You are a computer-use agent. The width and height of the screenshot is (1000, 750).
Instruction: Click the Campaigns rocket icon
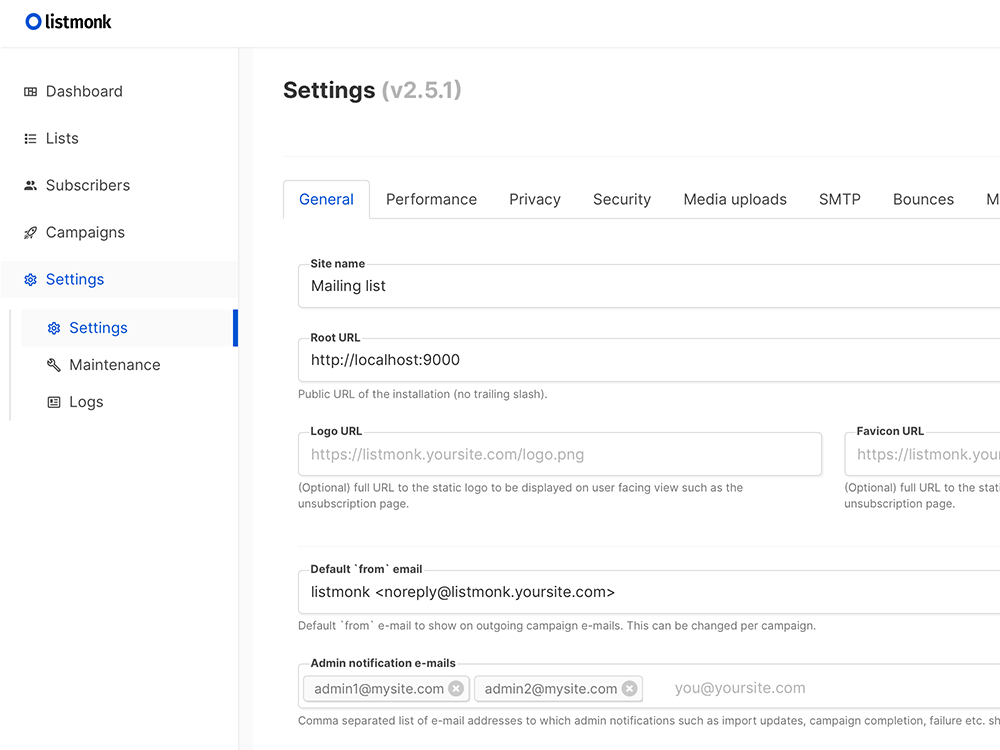point(30,233)
